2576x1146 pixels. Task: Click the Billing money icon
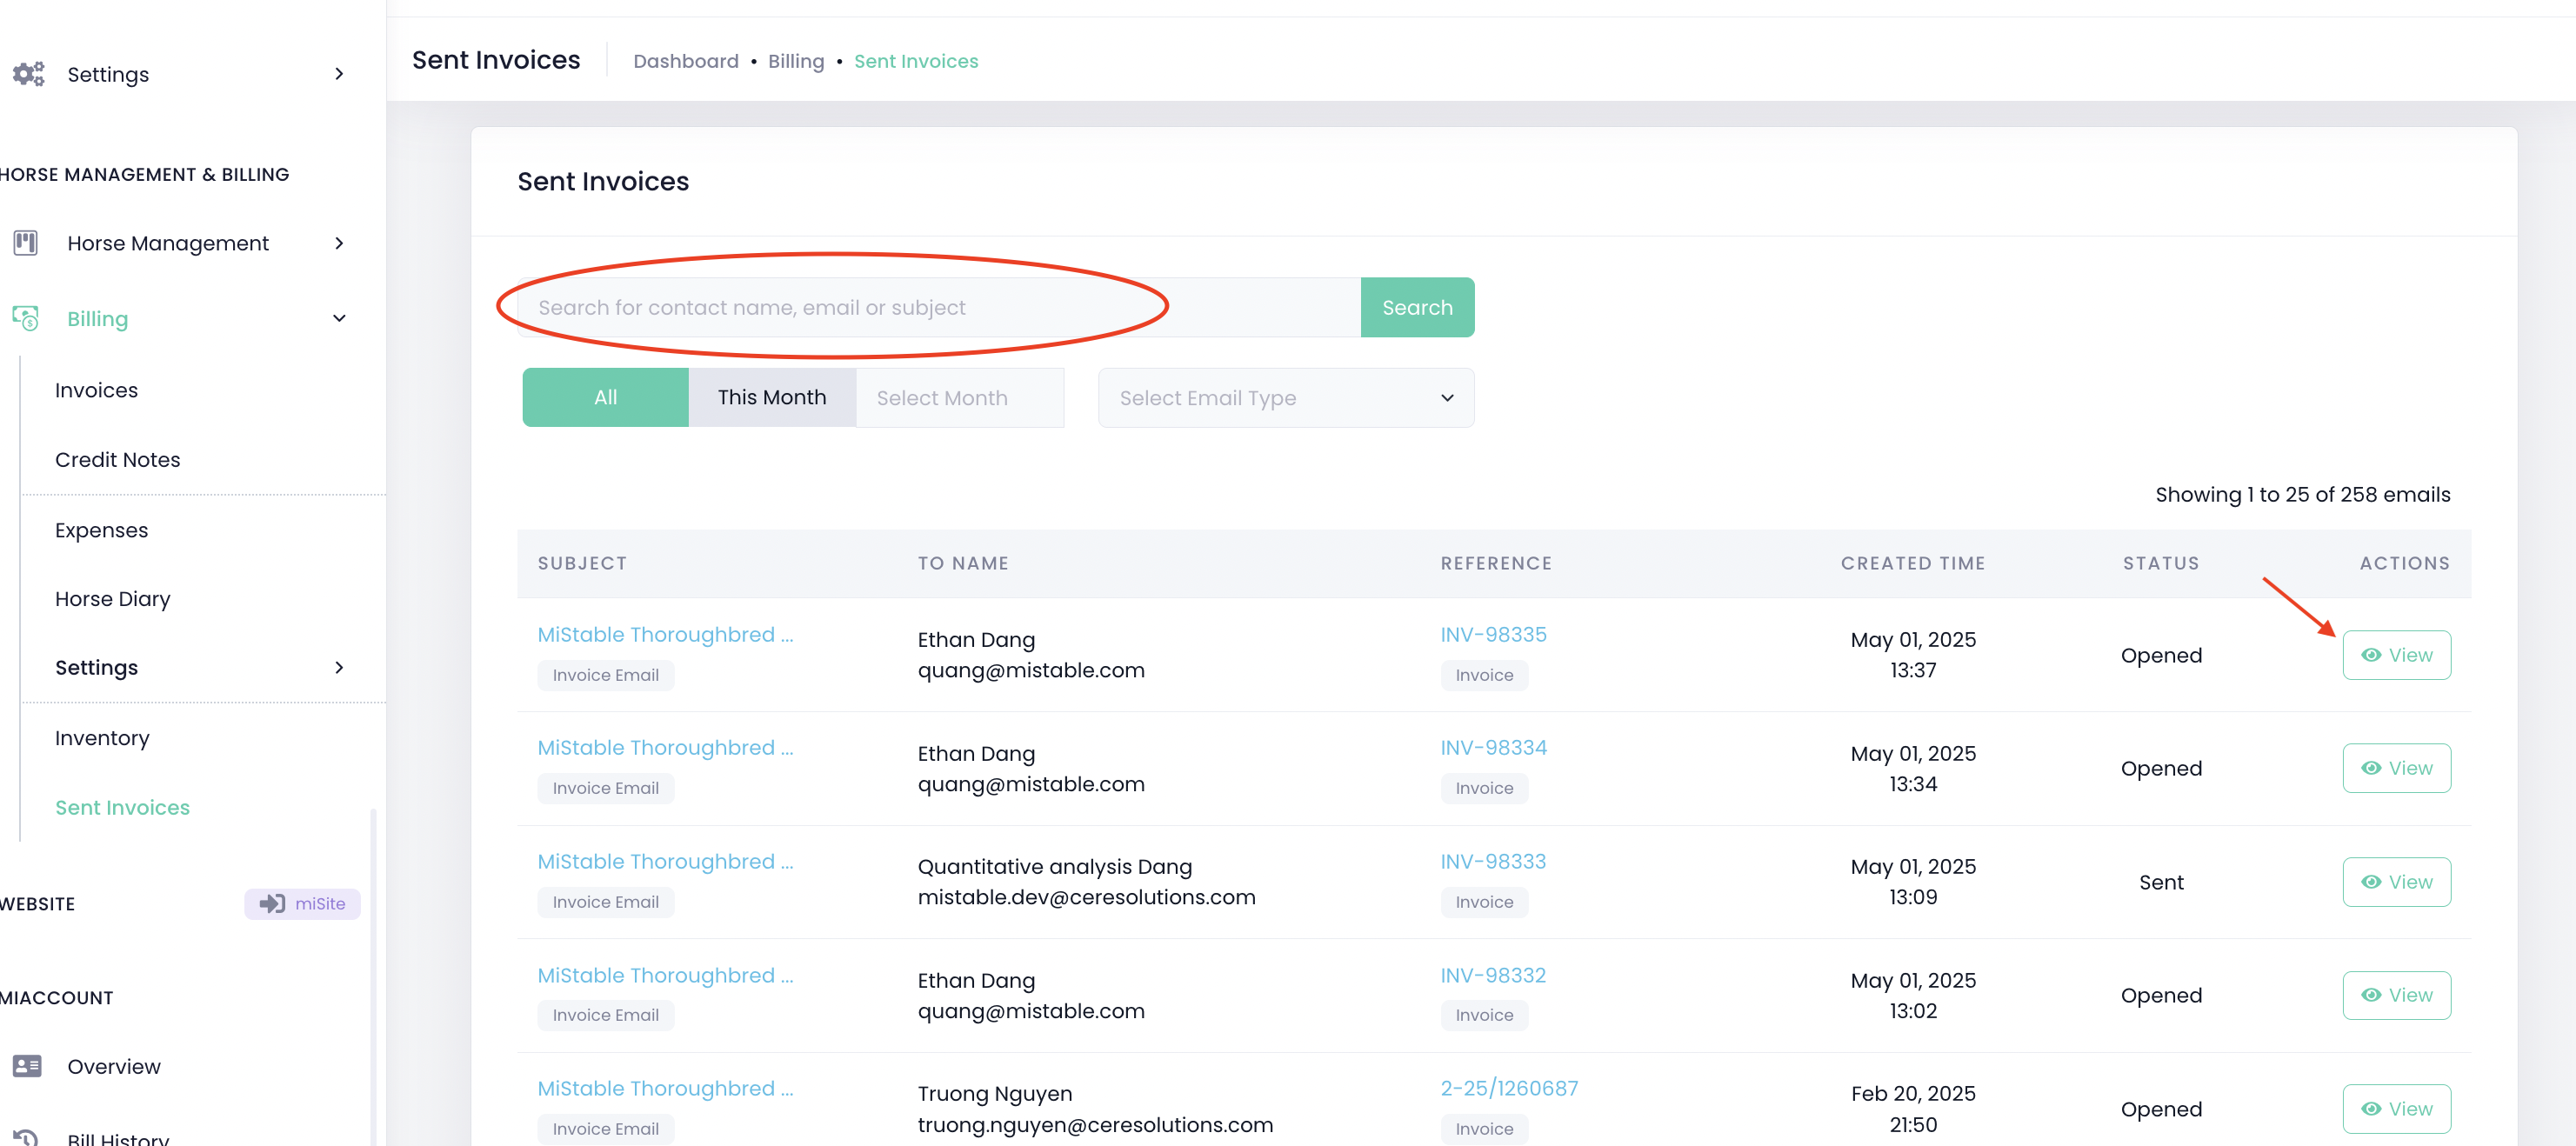tap(26, 318)
